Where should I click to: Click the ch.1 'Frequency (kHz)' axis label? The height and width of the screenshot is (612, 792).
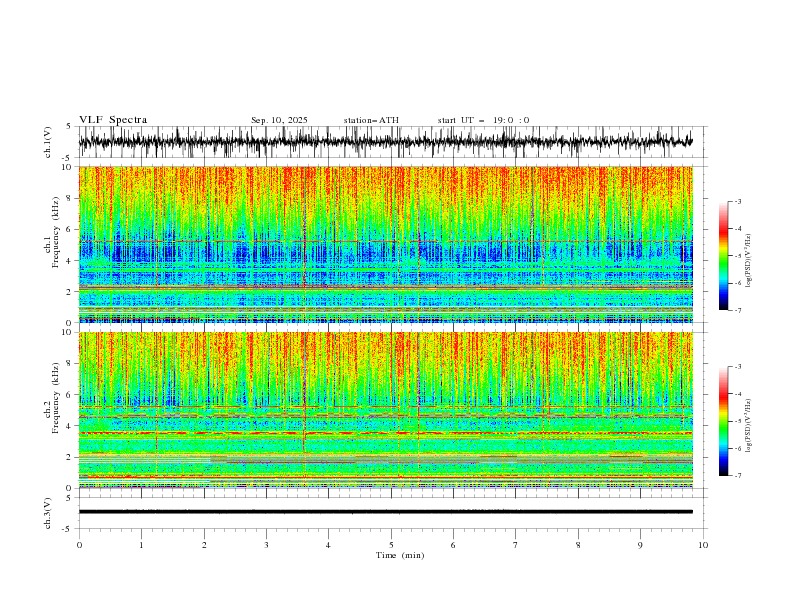click(56, 232)
